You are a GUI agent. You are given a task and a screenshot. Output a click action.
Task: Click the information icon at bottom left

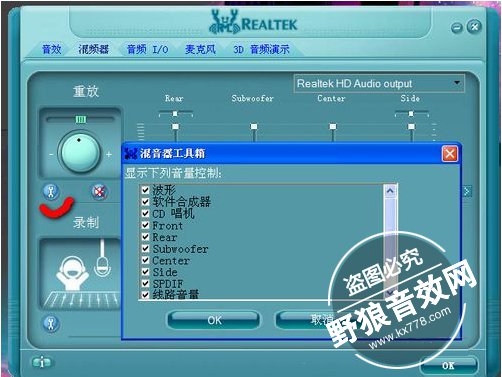pos(42,362)
